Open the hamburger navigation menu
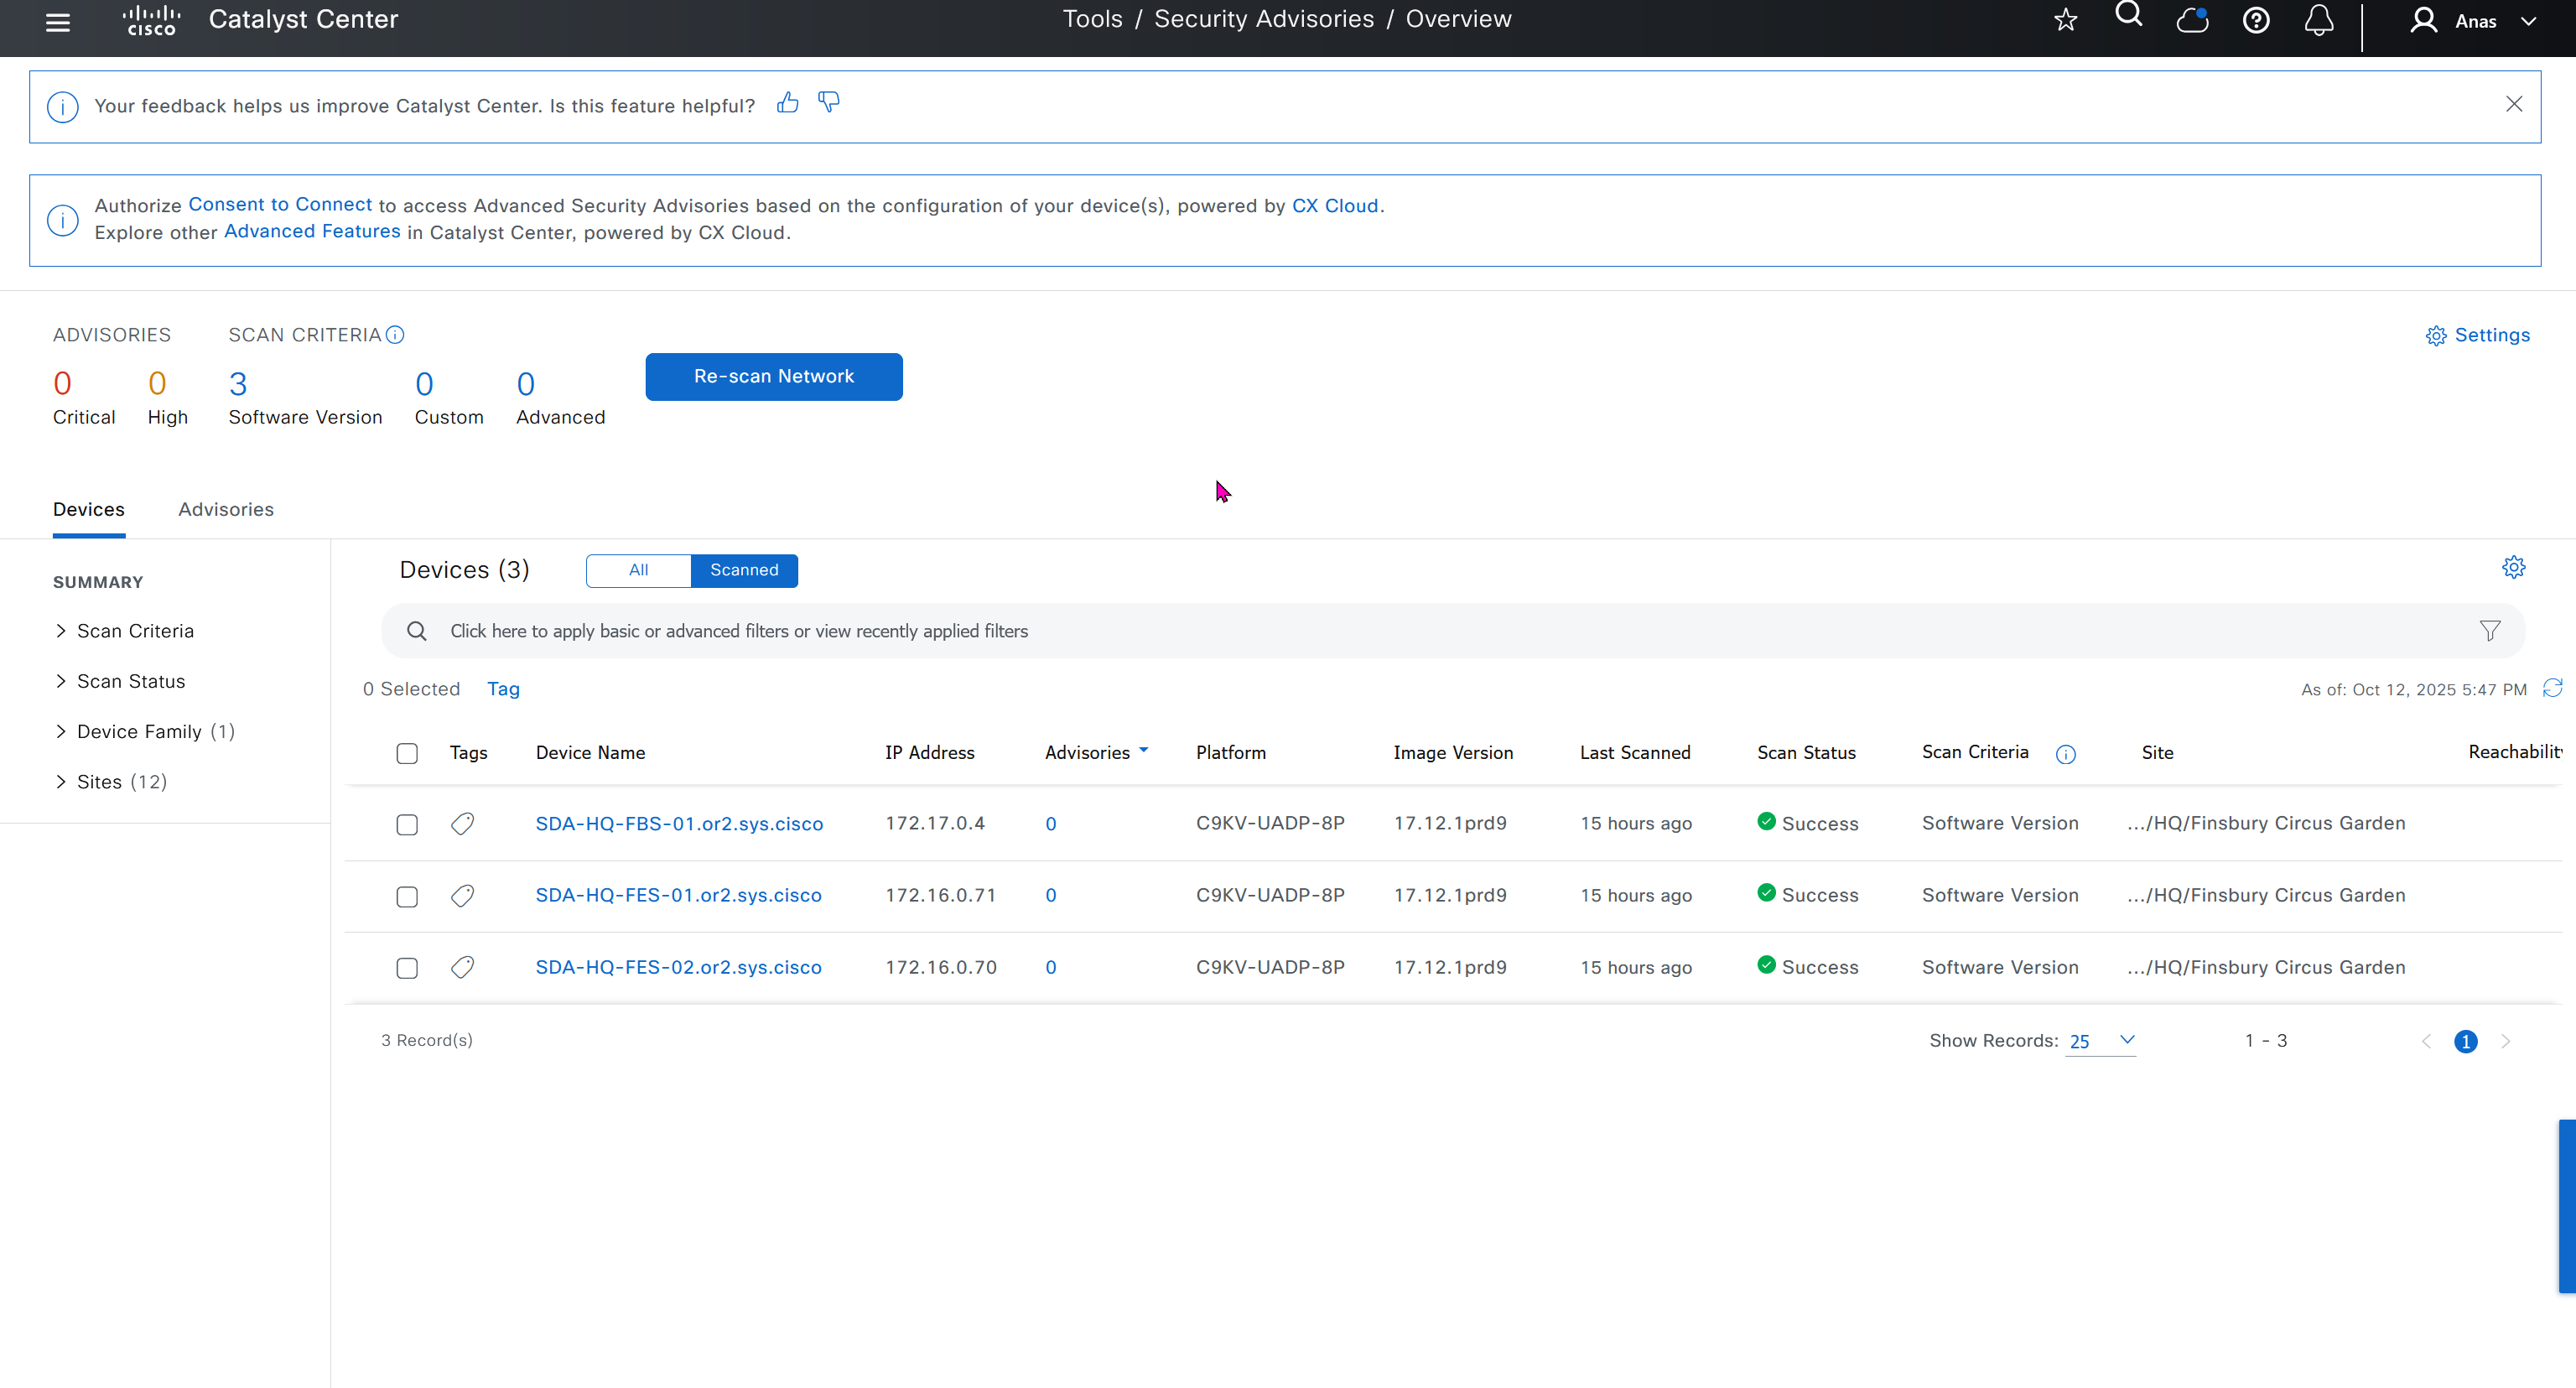The width and height of the screenshot is (2576, 1388). coord(58,22)
